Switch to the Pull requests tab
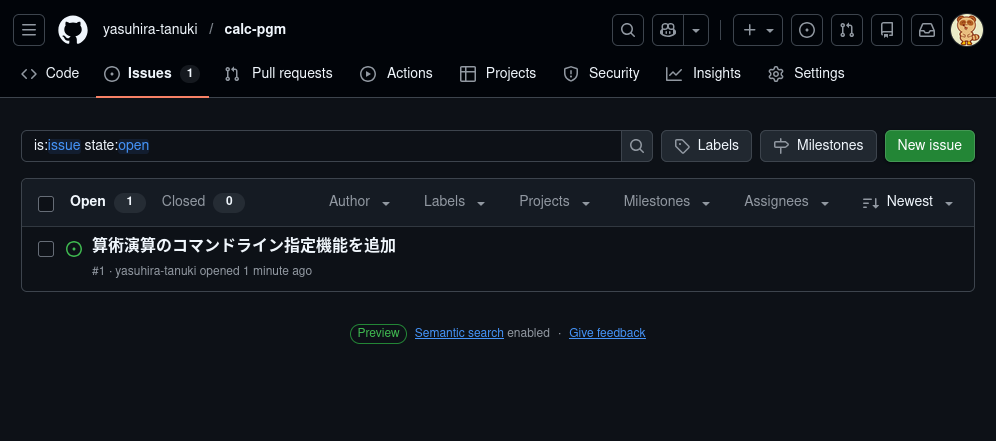Screen dimensions: 996x441 [279, 73]
